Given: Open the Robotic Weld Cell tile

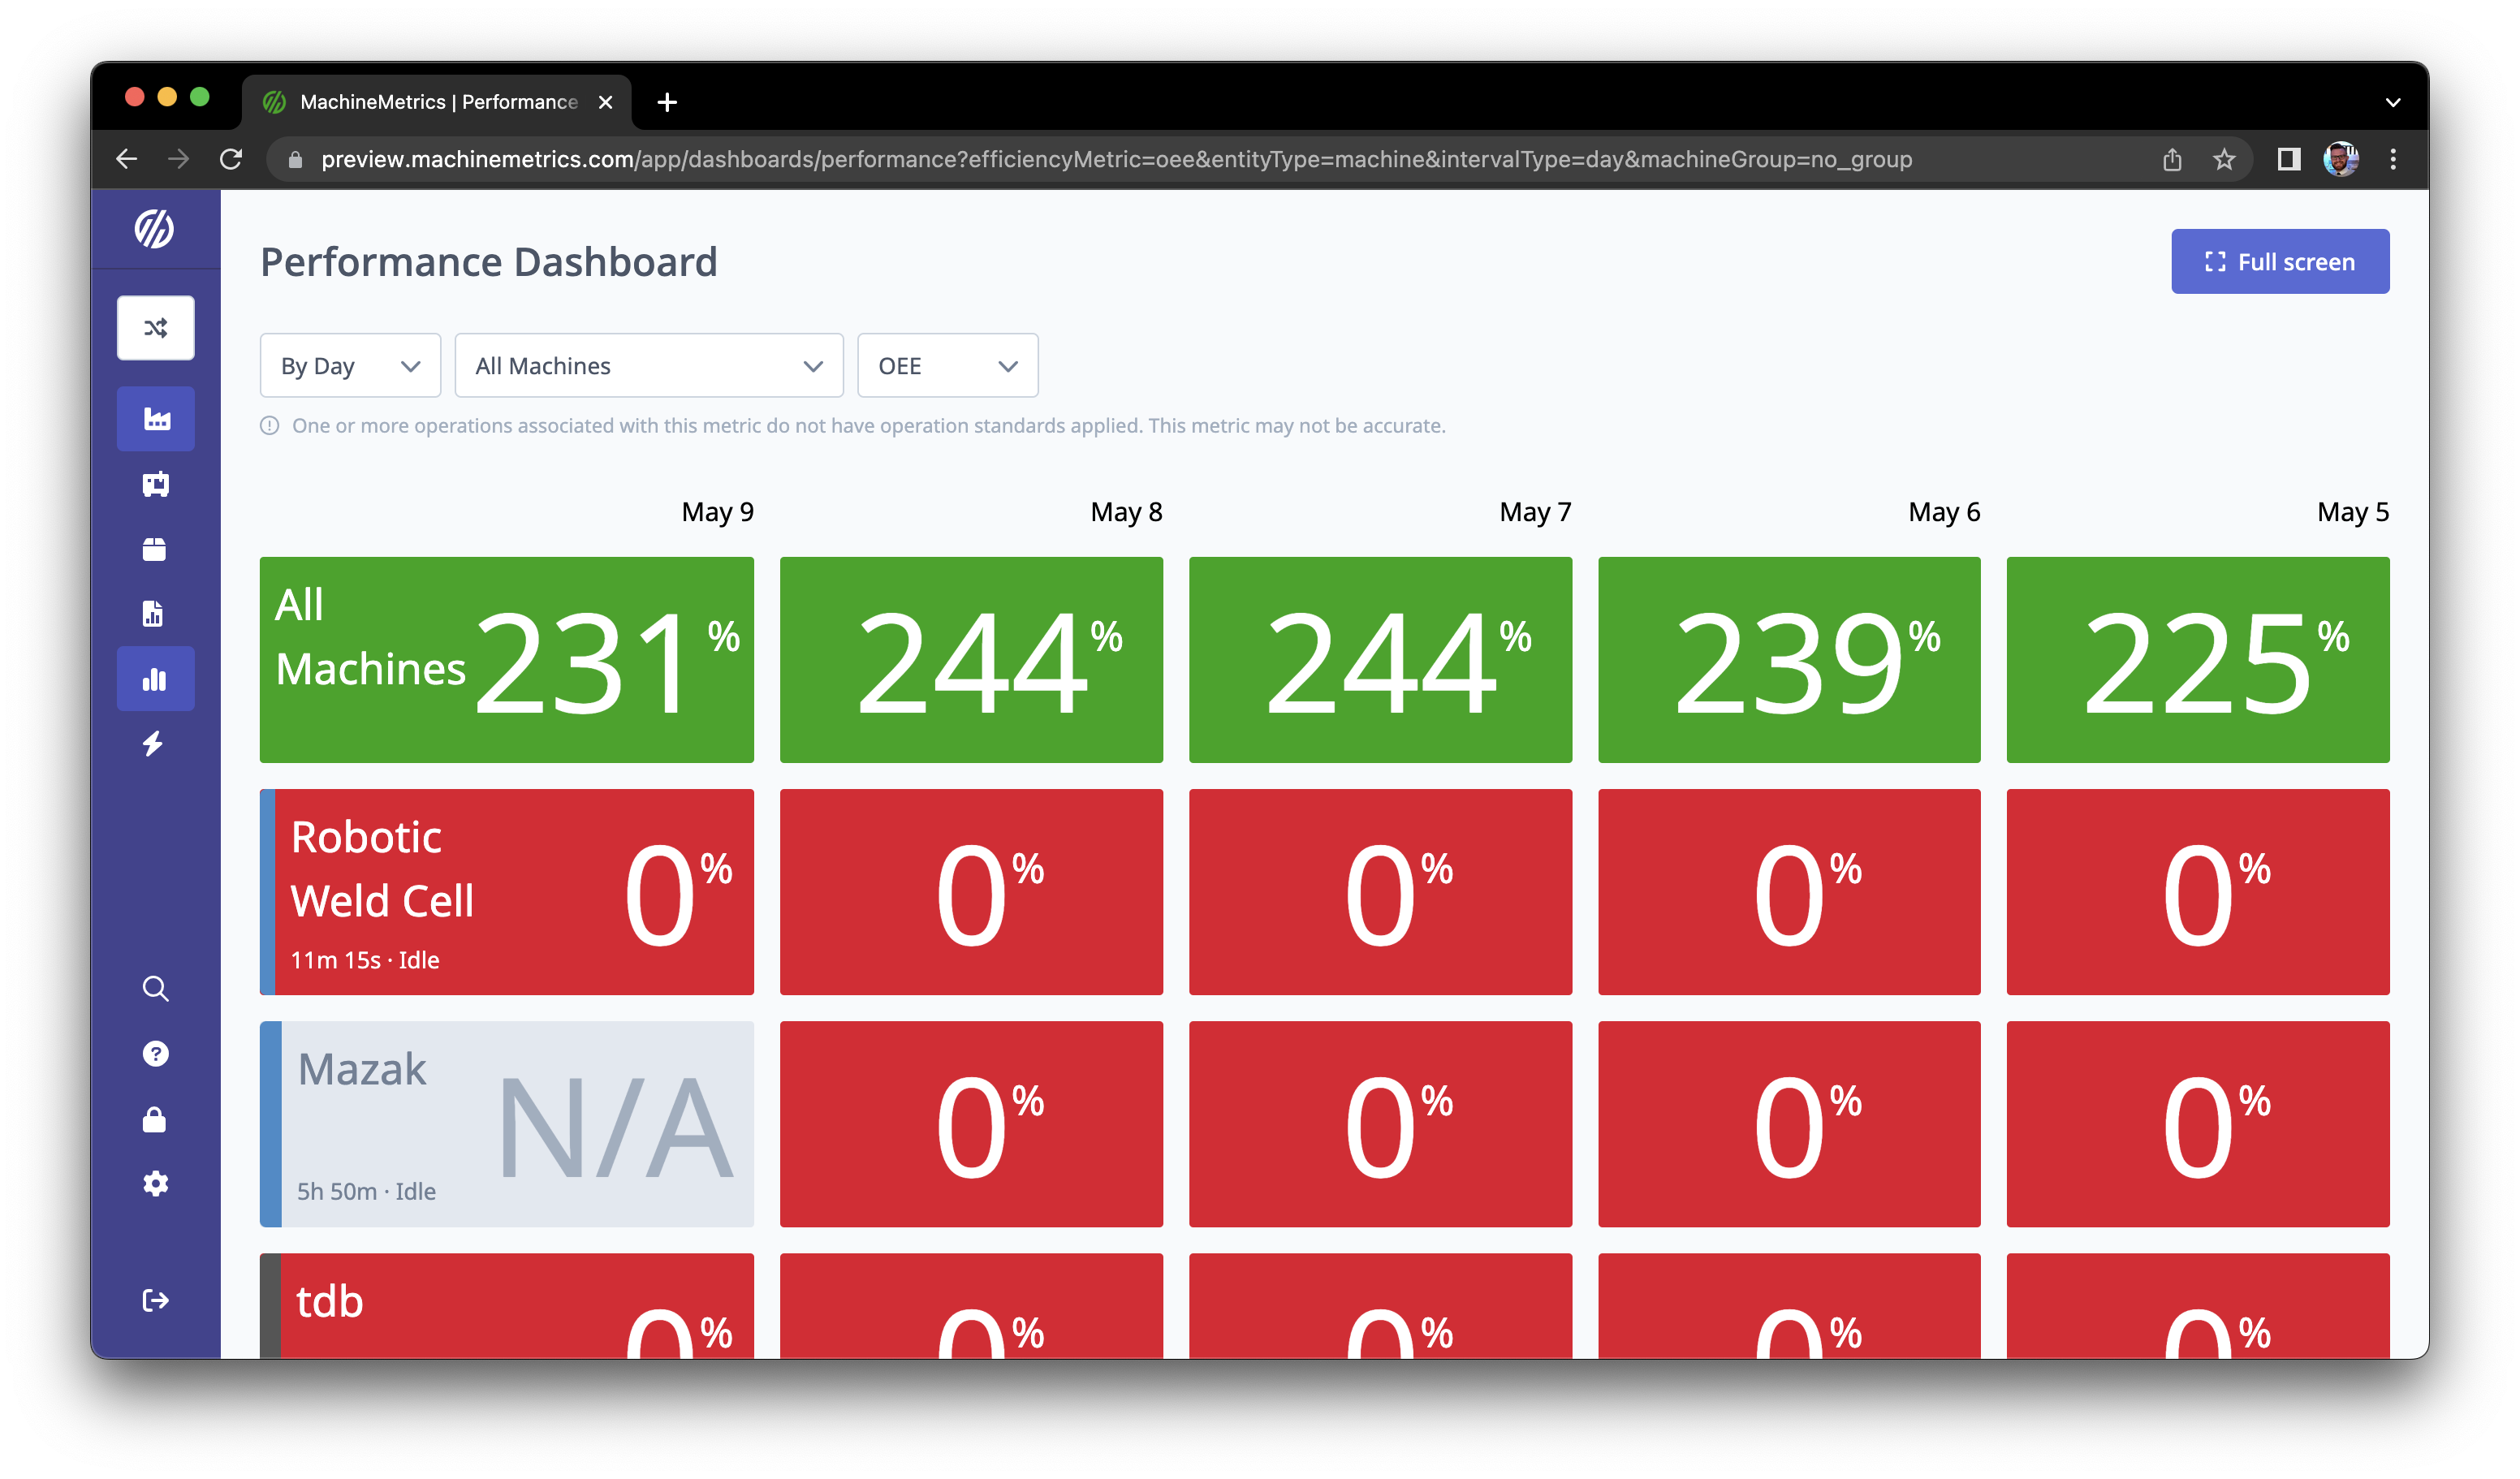Looking at the screenshot, I should (507, 892).
